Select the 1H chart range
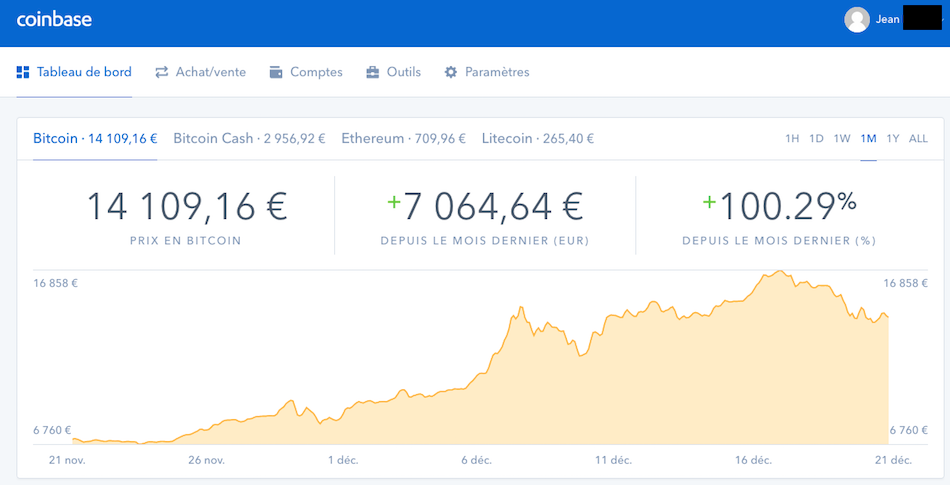 pyautogui.click(x=792, y=139)
